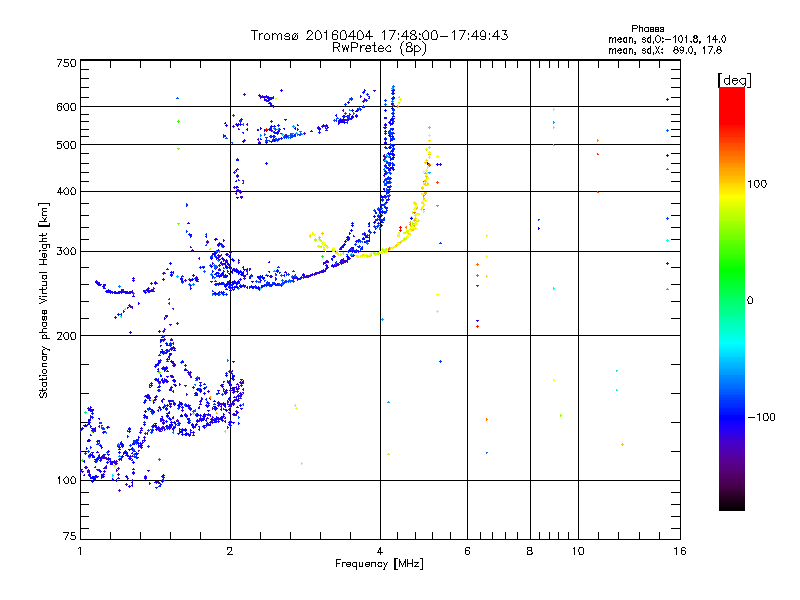The width and height of the screenshot is (800, 600).
Task: Click the x-axis tick label '1'
Action: 80,551
